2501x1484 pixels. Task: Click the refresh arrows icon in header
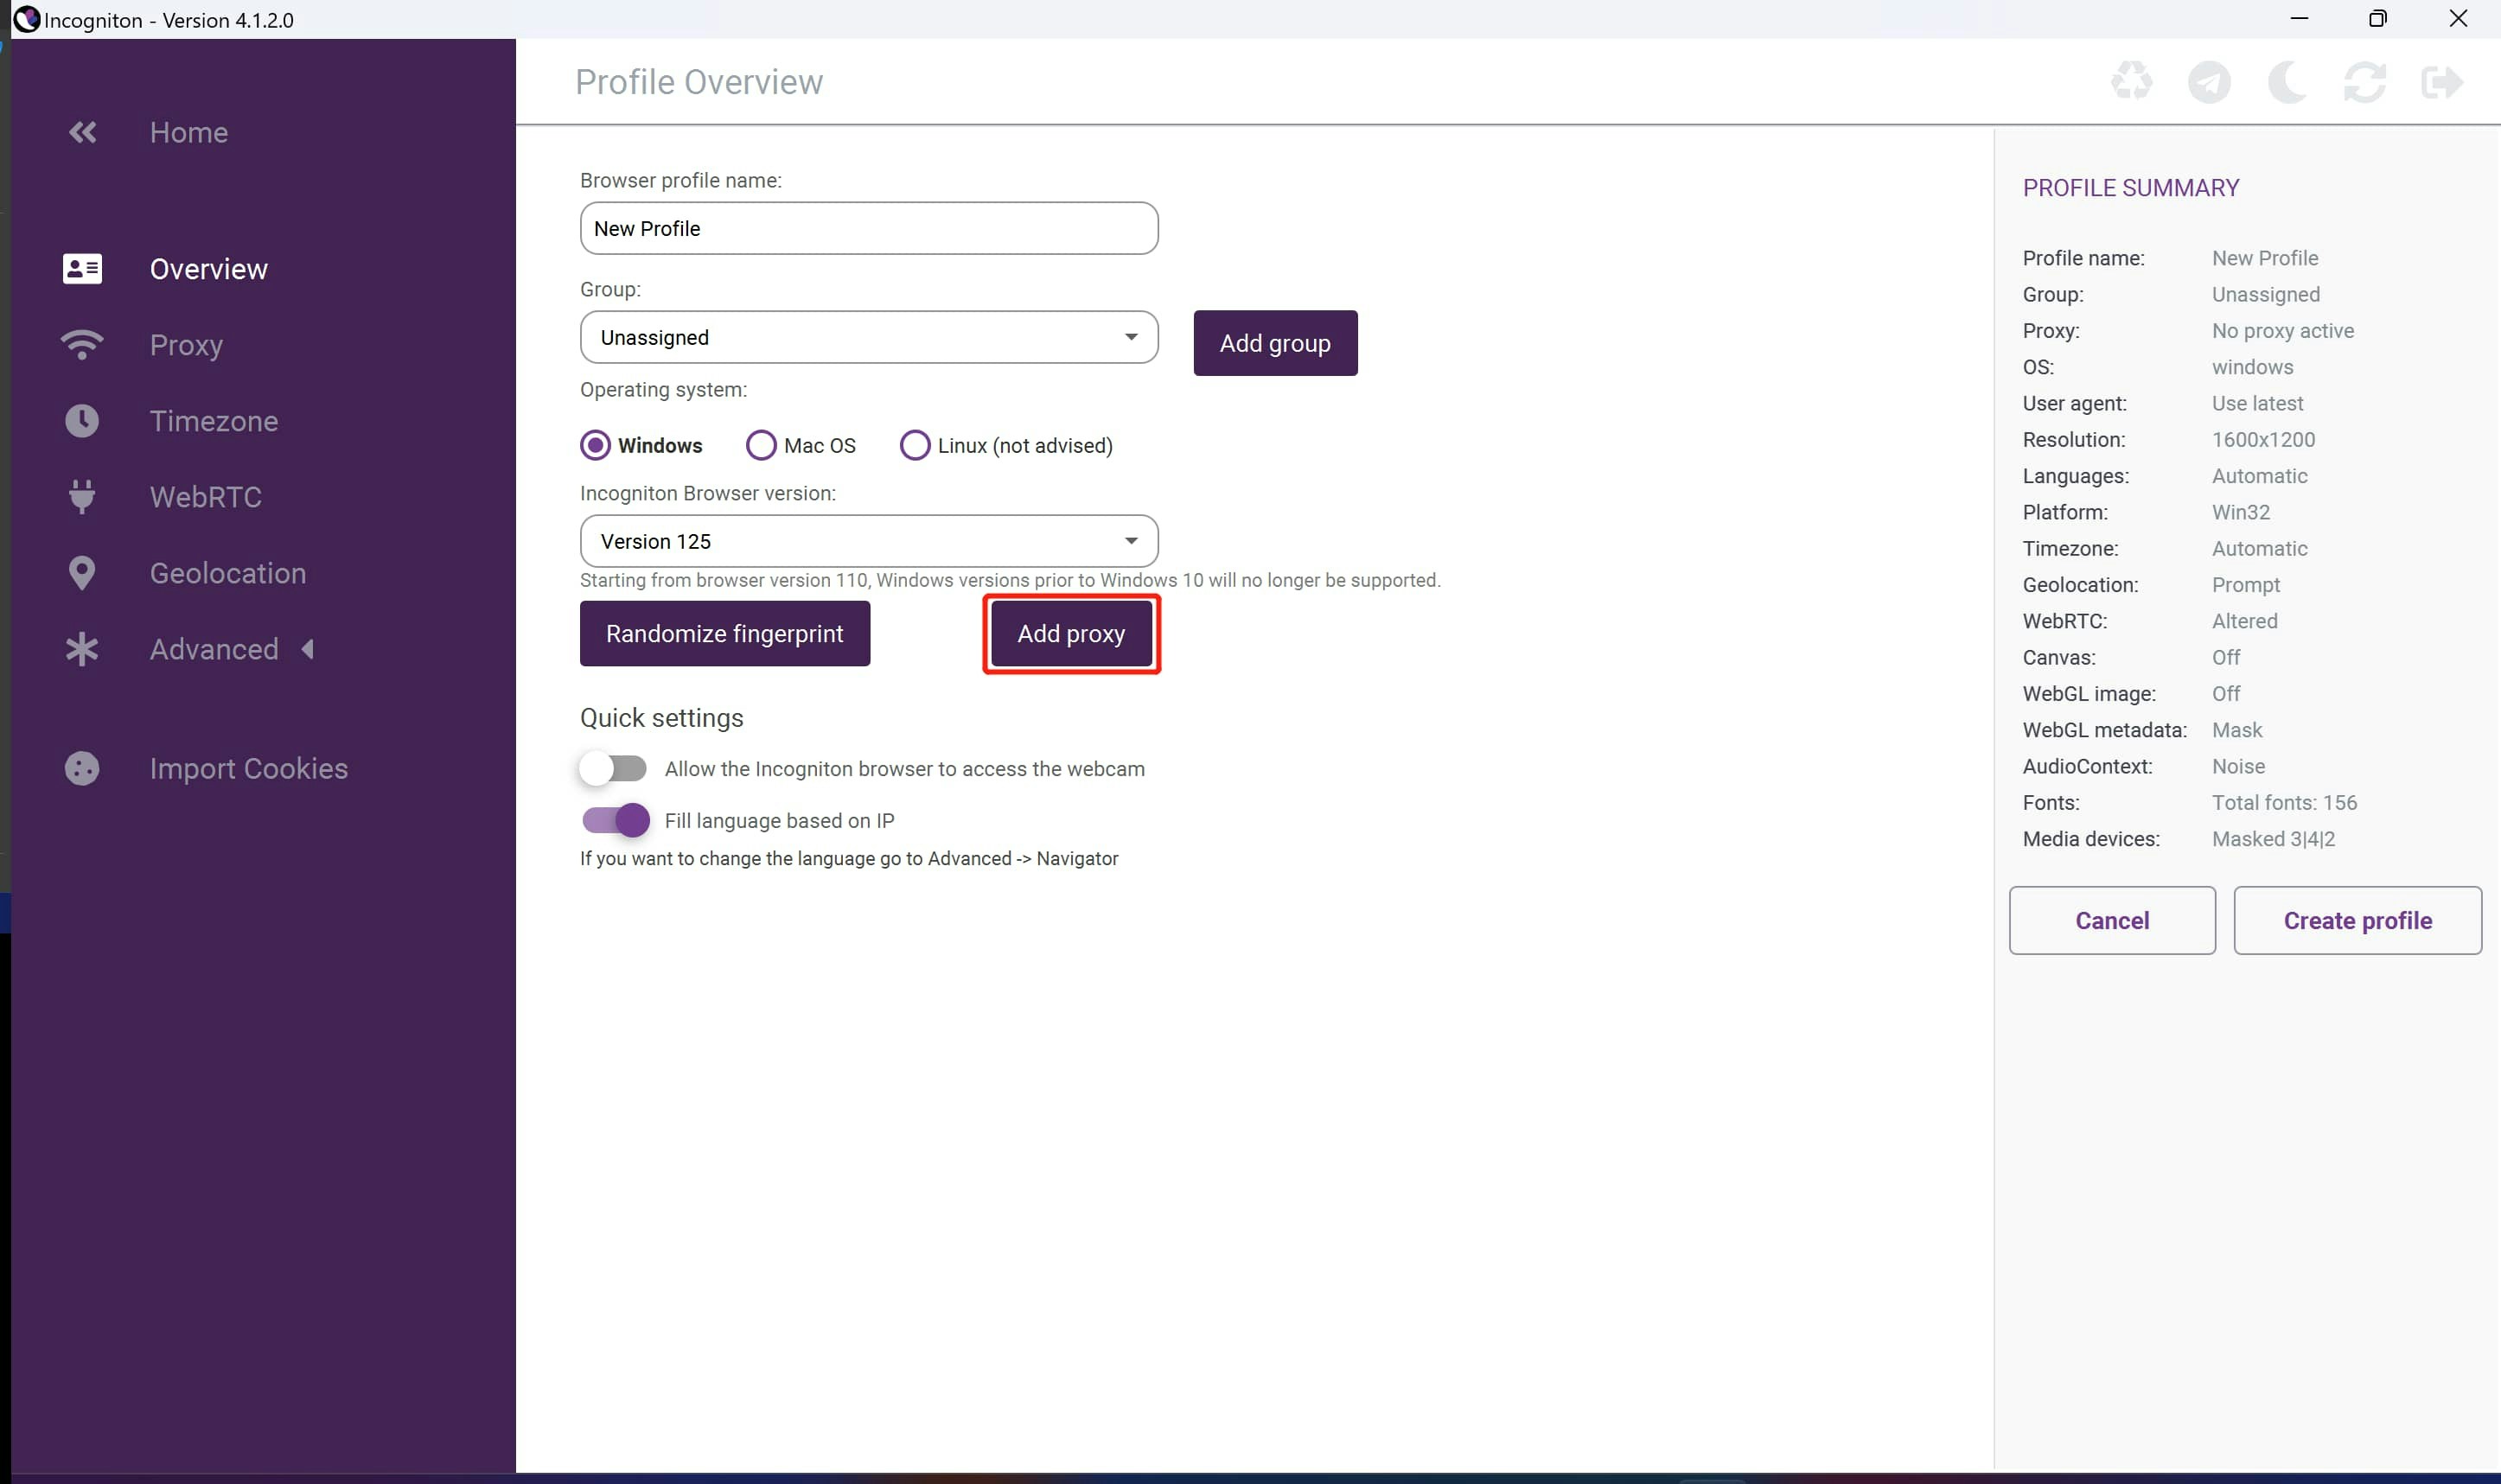[2364, 82]
